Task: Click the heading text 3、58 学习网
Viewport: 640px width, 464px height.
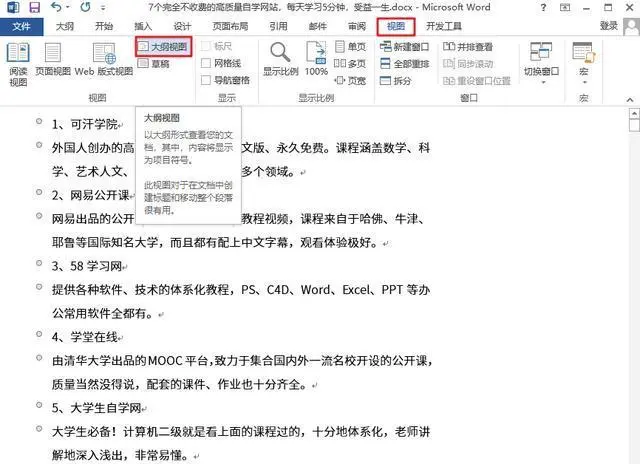Action: point(87,266)
